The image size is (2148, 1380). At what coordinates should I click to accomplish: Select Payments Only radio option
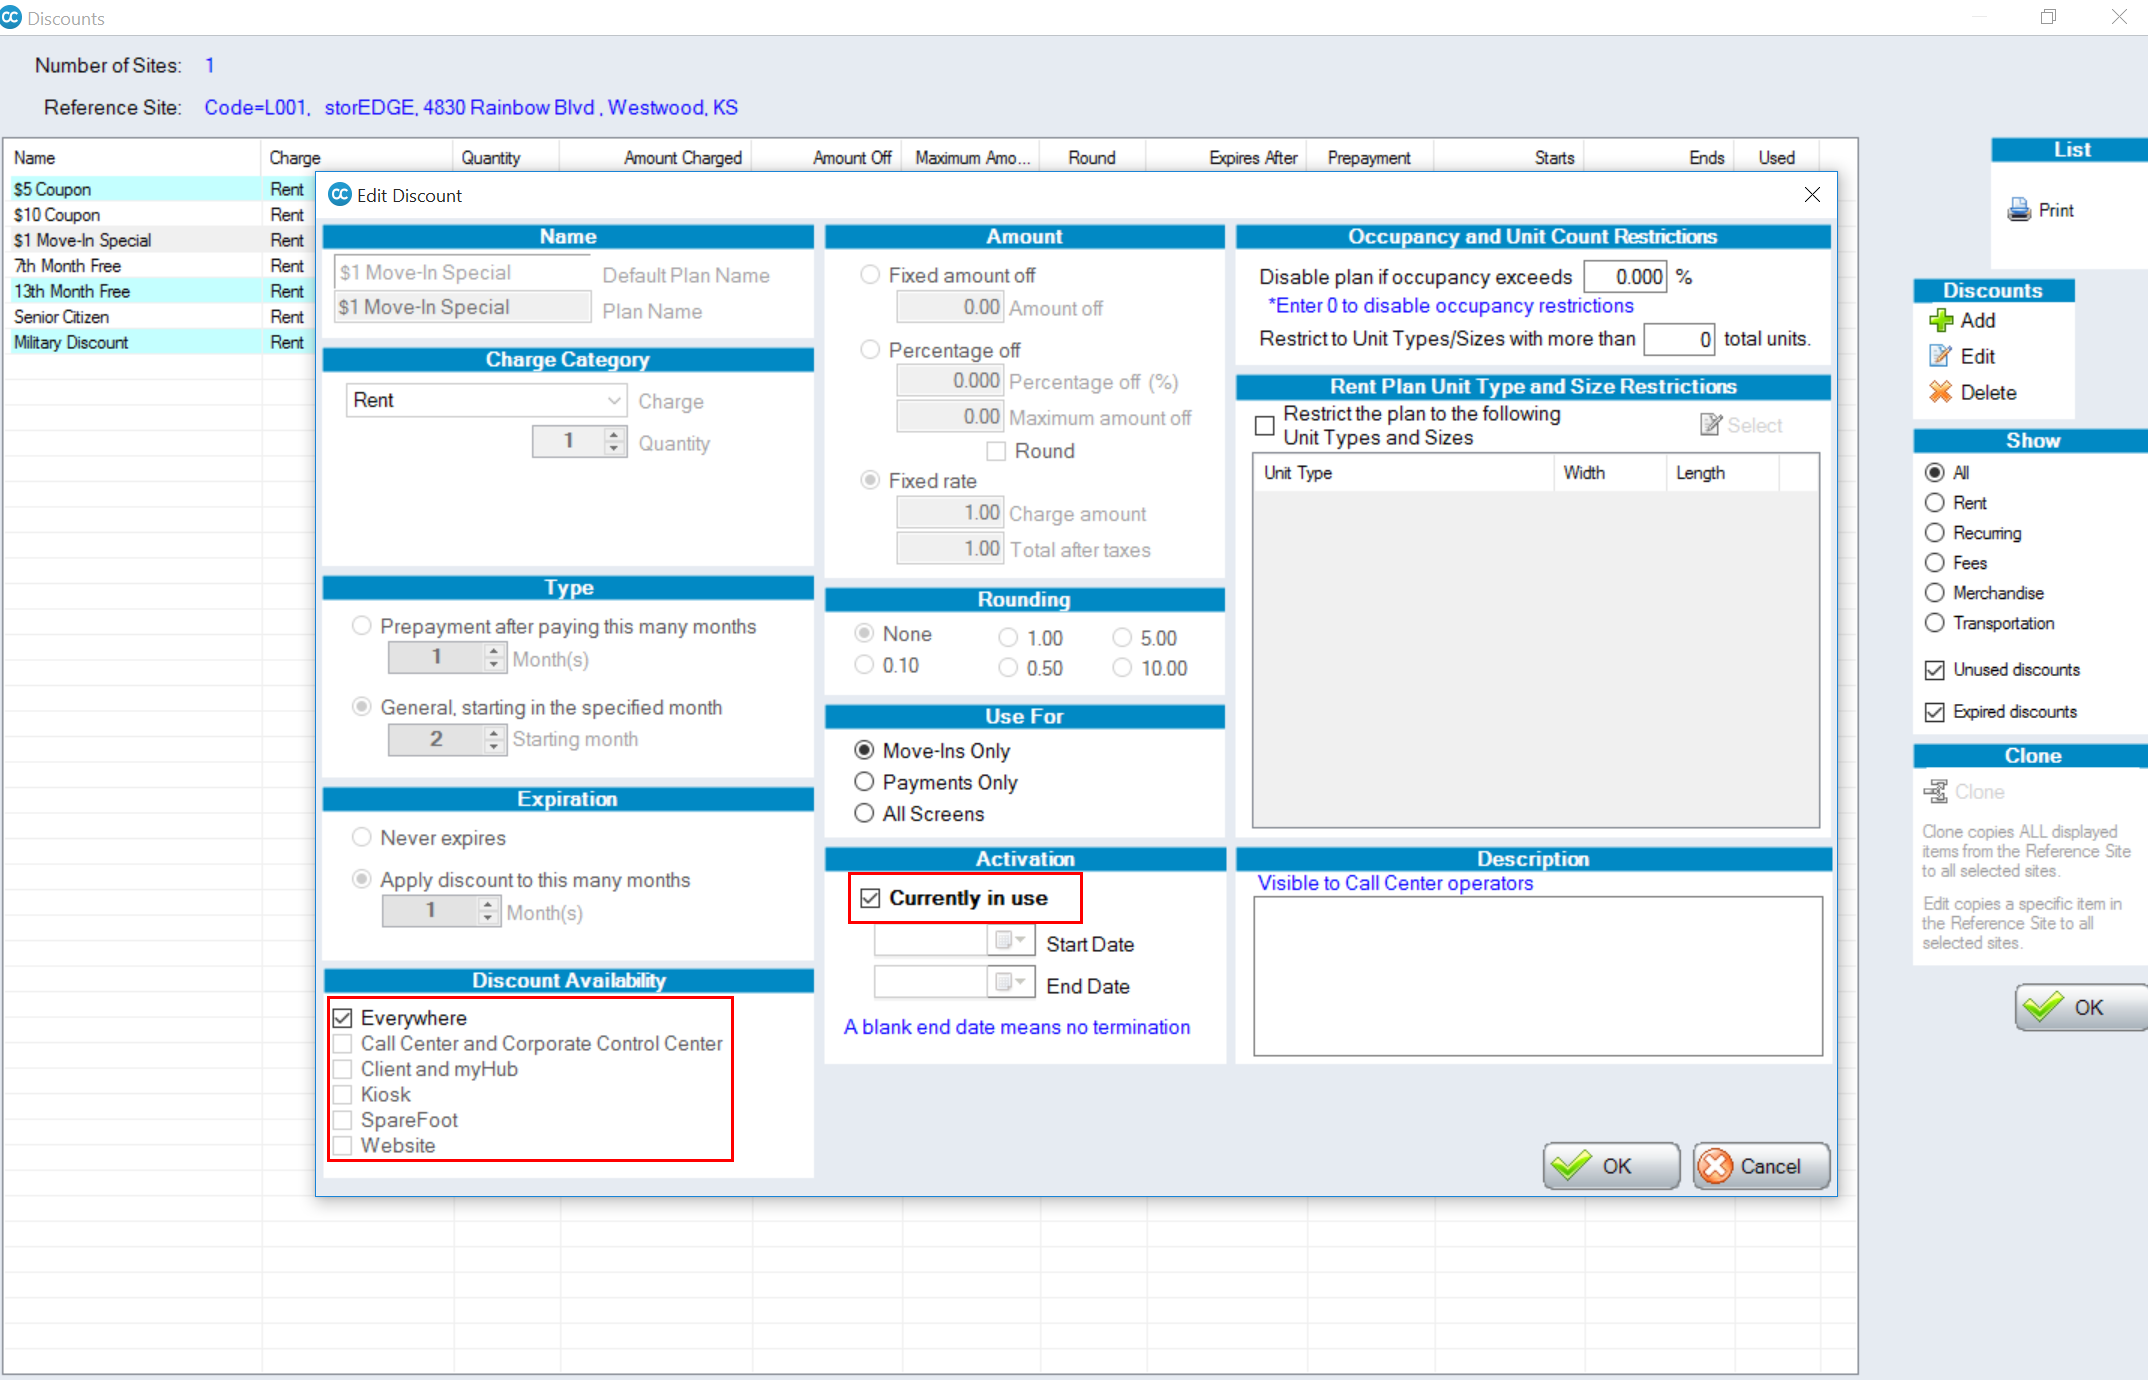point(864,782)
